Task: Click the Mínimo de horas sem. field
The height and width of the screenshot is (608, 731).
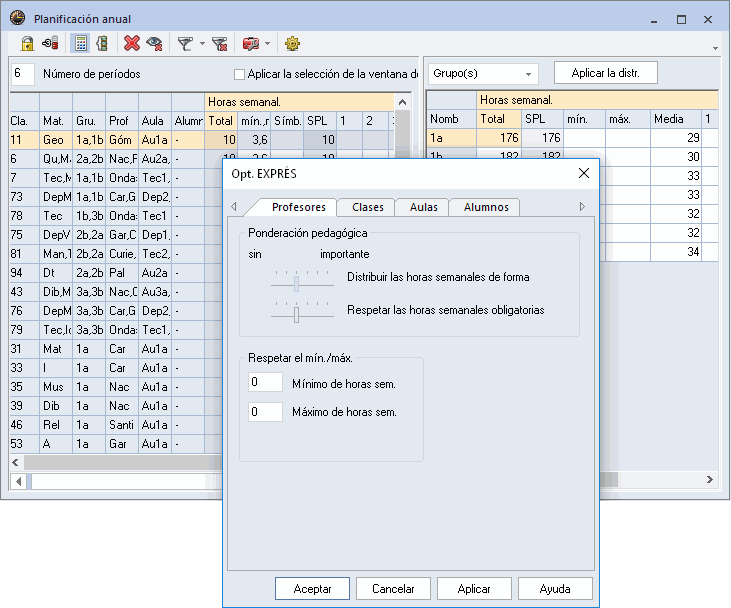Action: click(x=265, y=382)
